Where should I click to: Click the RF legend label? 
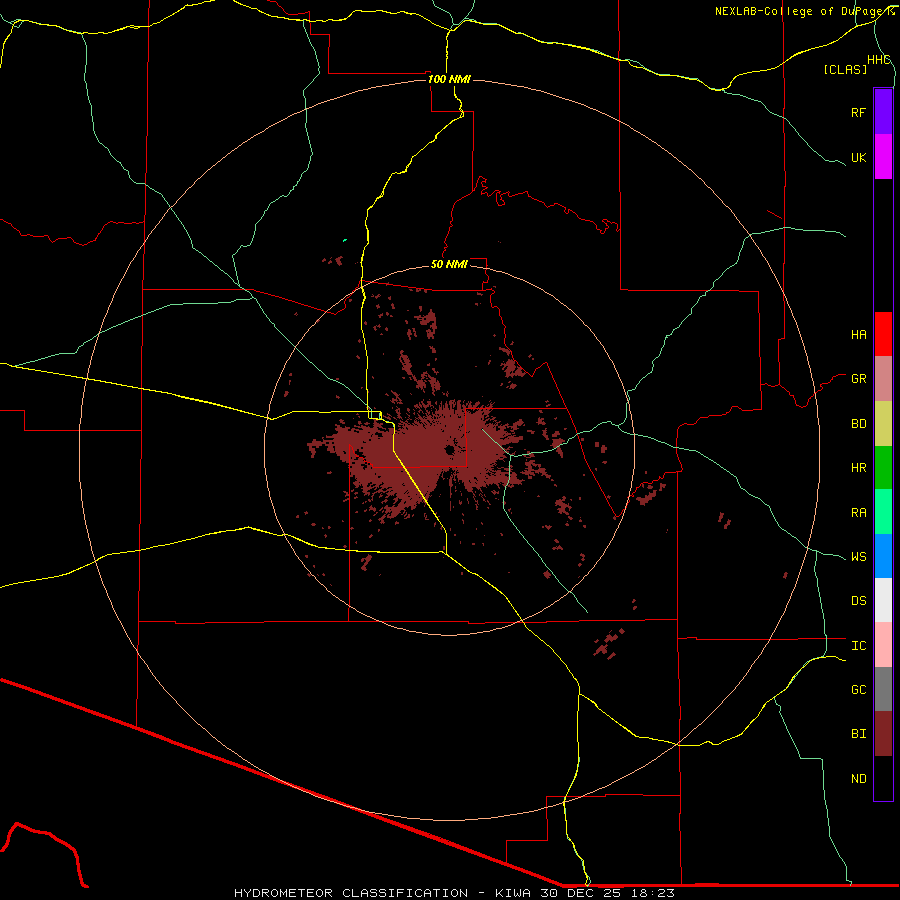858,112
